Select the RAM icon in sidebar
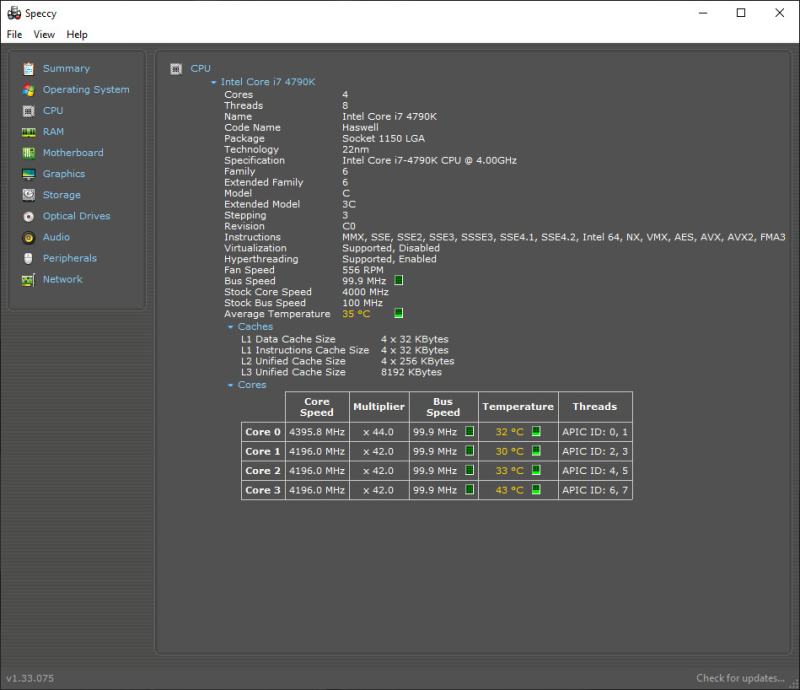Image resolution: width=800 pixels, height=690 pixels. click(28, 132)
